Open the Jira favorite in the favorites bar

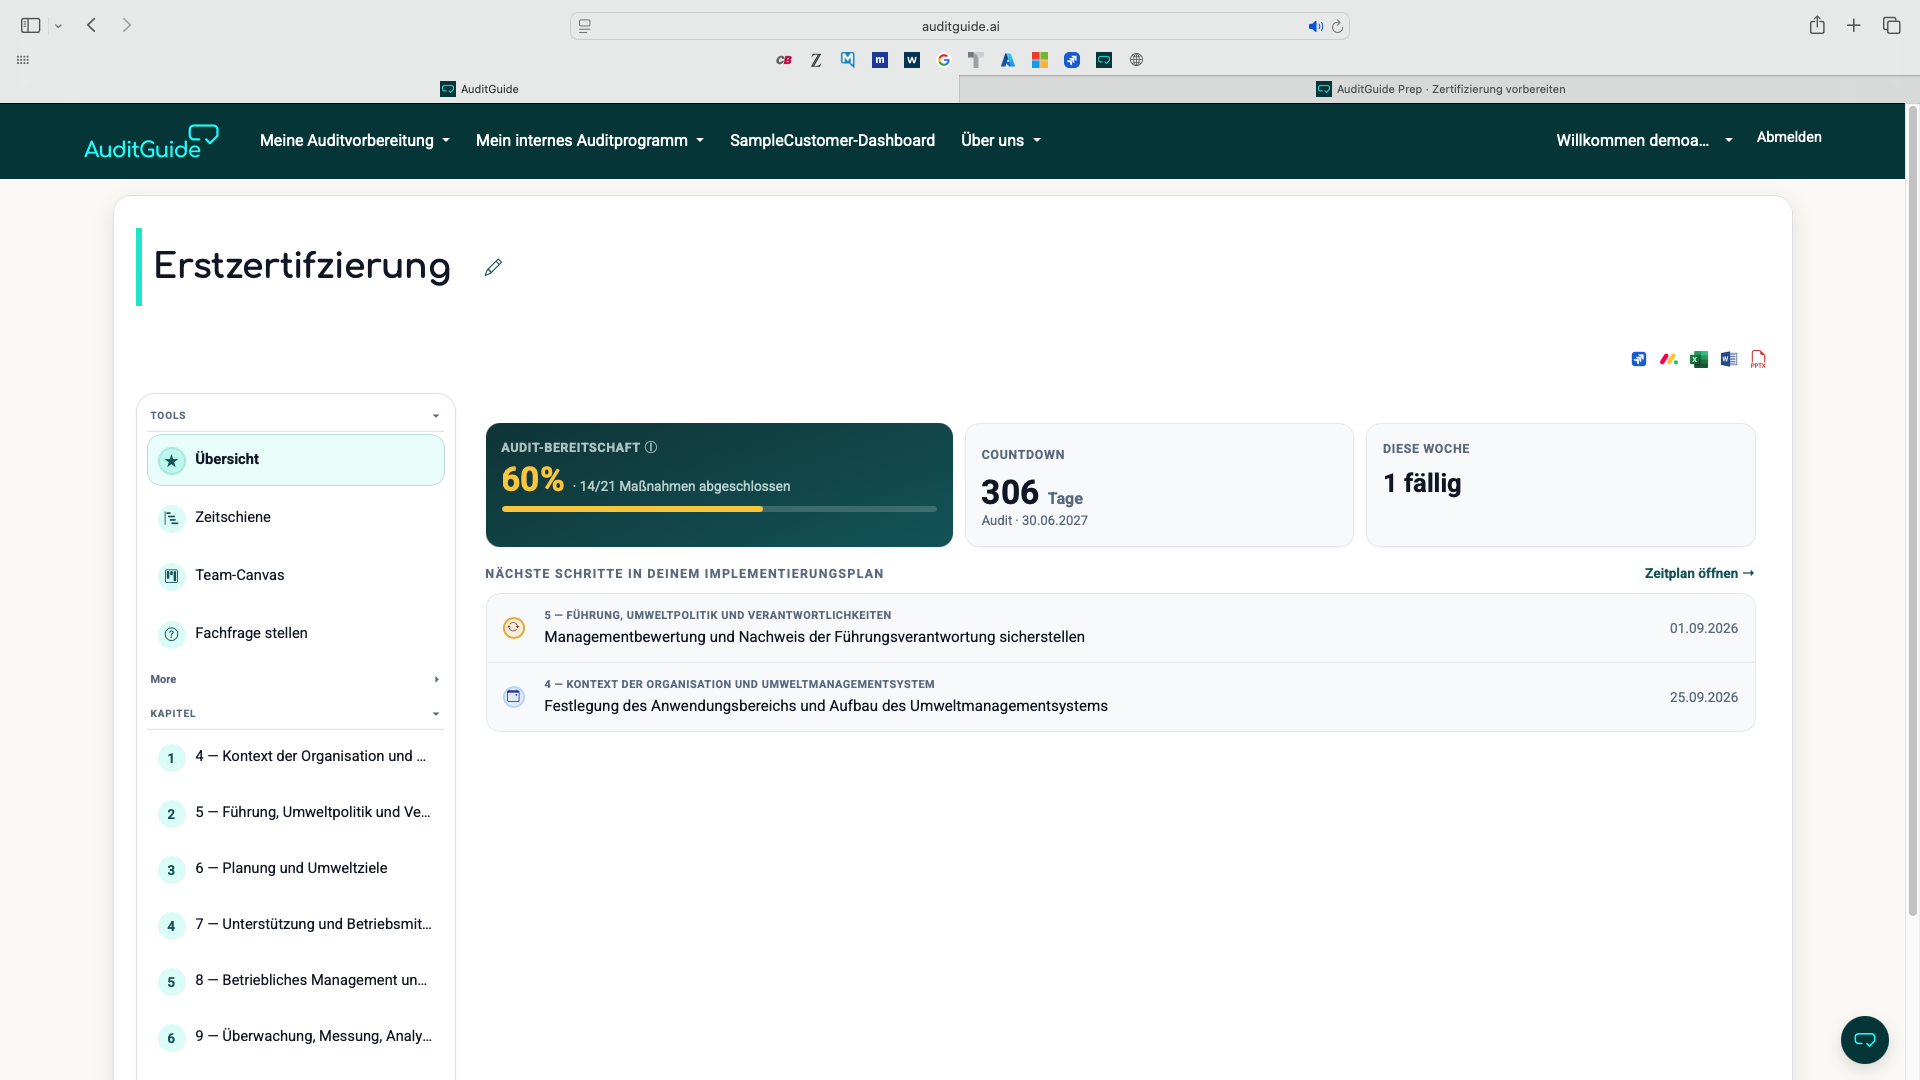click(x=1072, y=60)
